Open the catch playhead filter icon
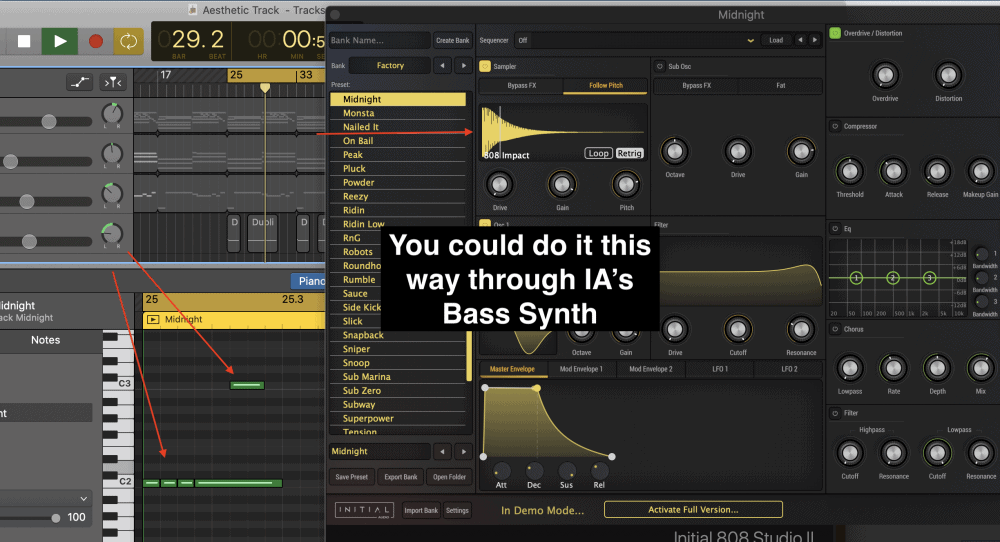Screen dimensions: 1000x542 113,82
